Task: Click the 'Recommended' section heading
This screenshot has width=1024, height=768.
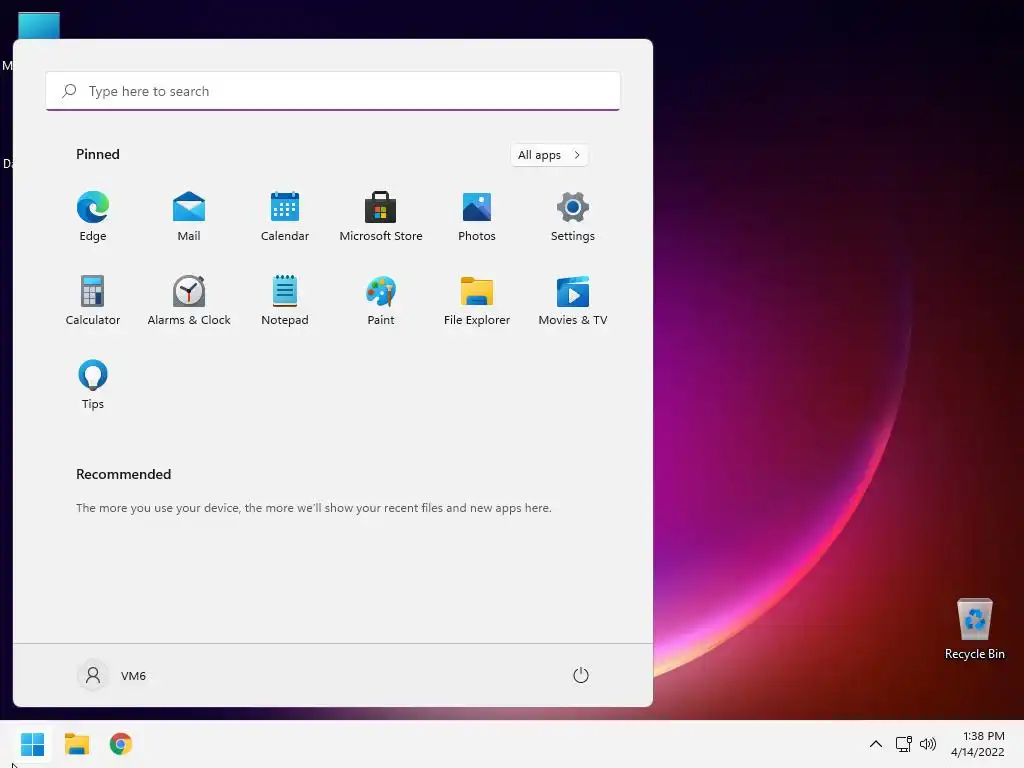Action: 123,474
